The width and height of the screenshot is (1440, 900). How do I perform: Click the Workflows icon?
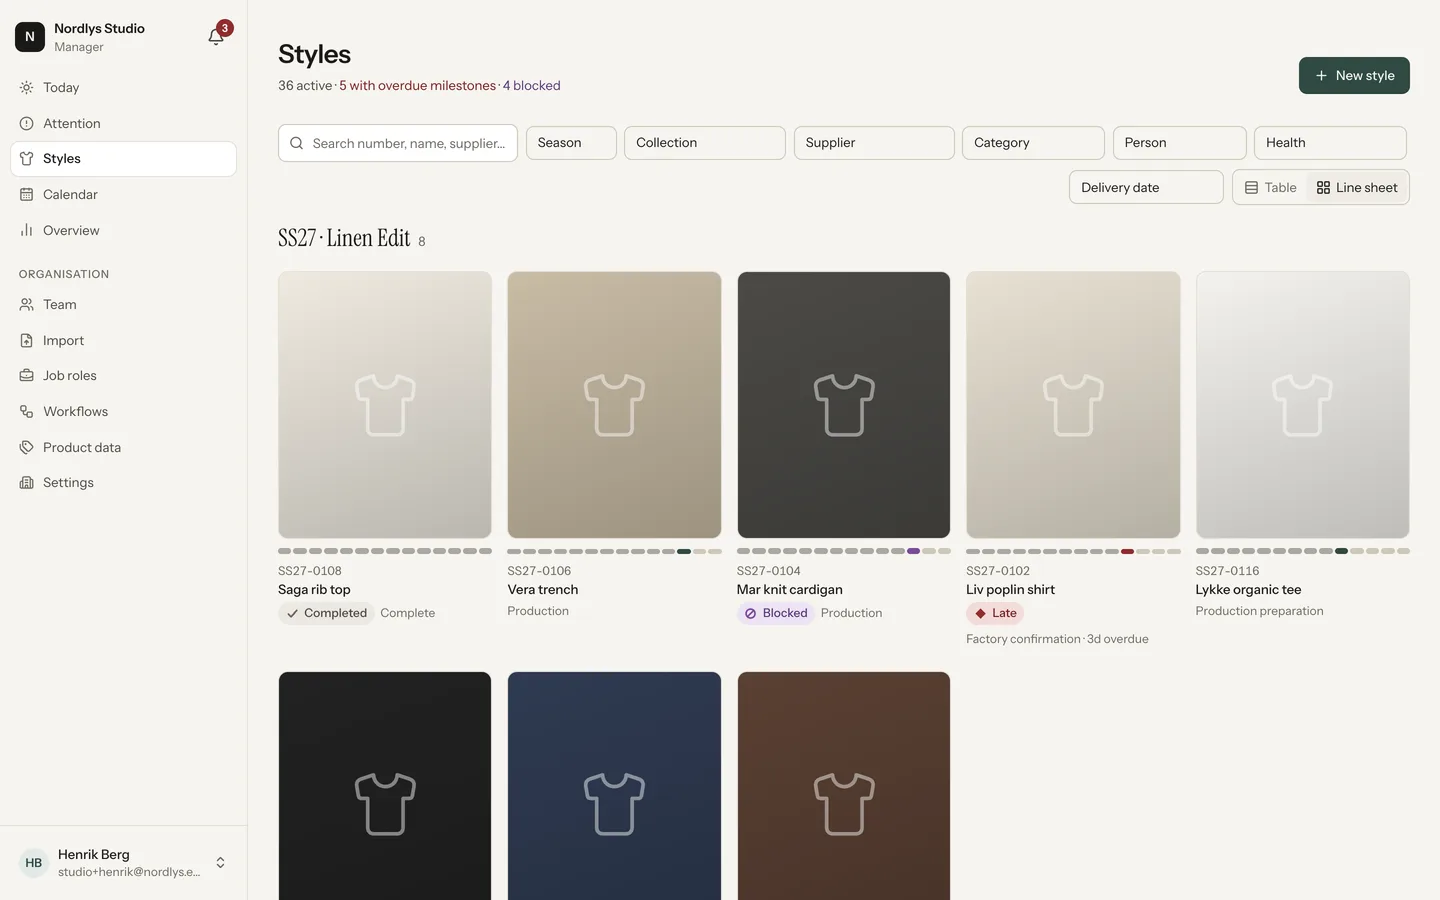[x=27, y=412]
